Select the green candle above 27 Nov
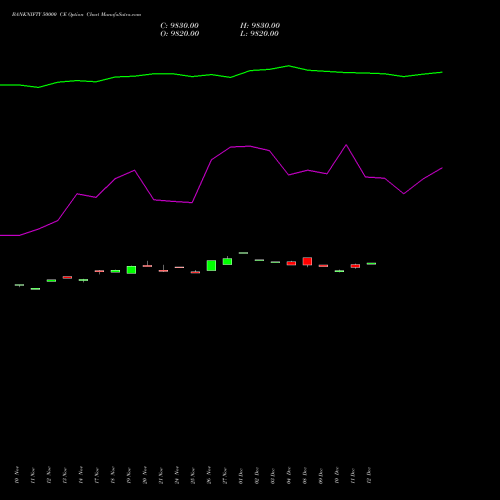This screenshot has width=500, height=500. [227, 261]
